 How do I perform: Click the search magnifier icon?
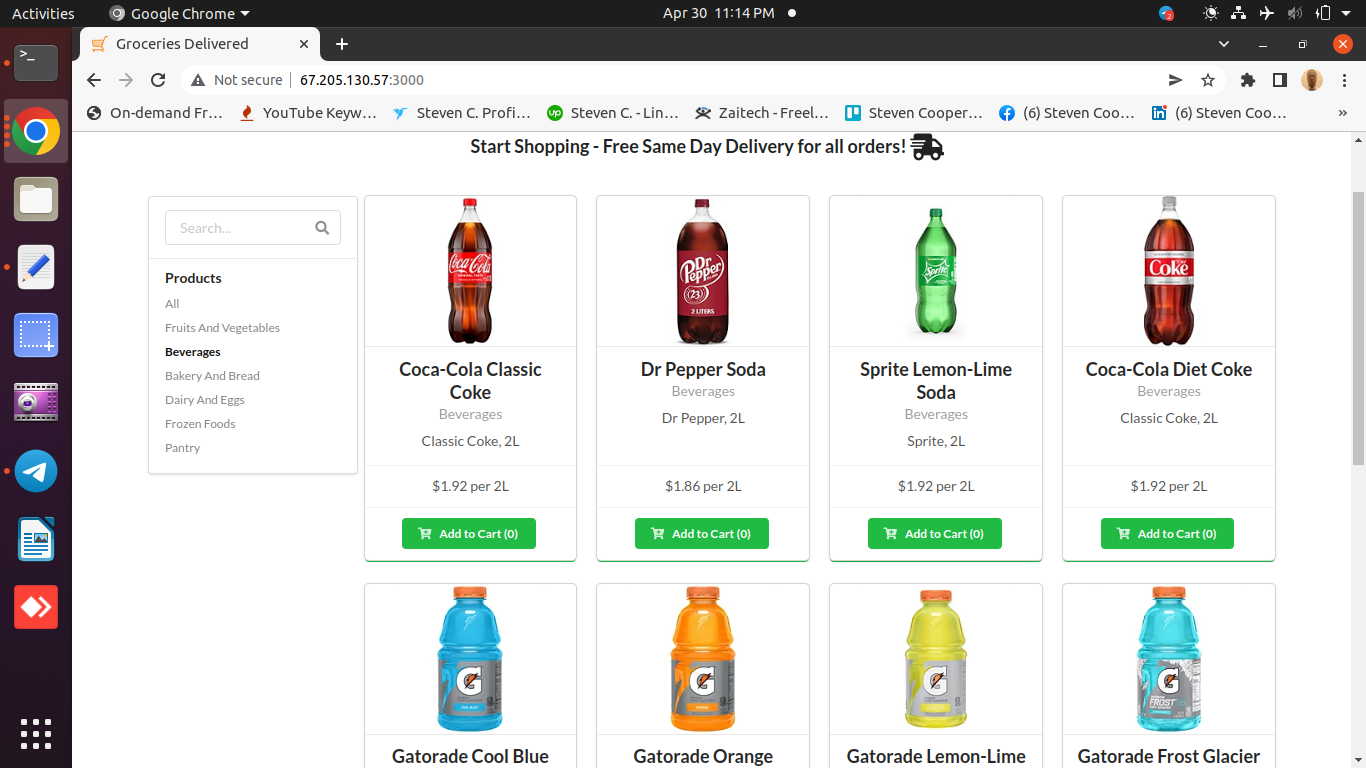tap(322, 228)
